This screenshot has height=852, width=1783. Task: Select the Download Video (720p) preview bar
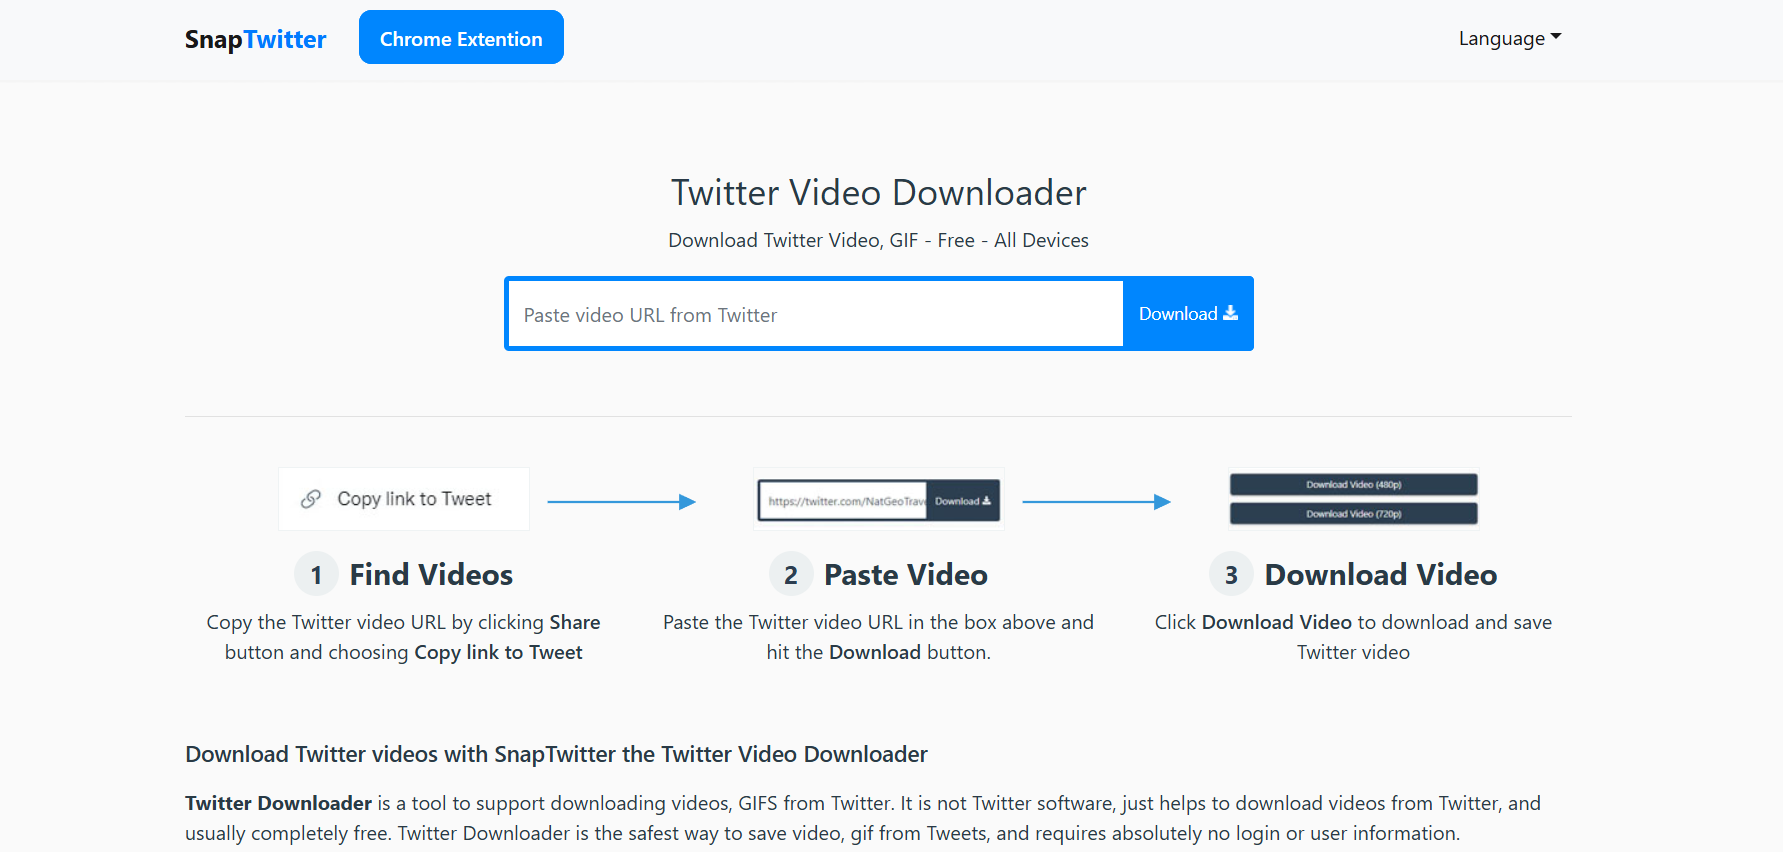(1353, 514)
